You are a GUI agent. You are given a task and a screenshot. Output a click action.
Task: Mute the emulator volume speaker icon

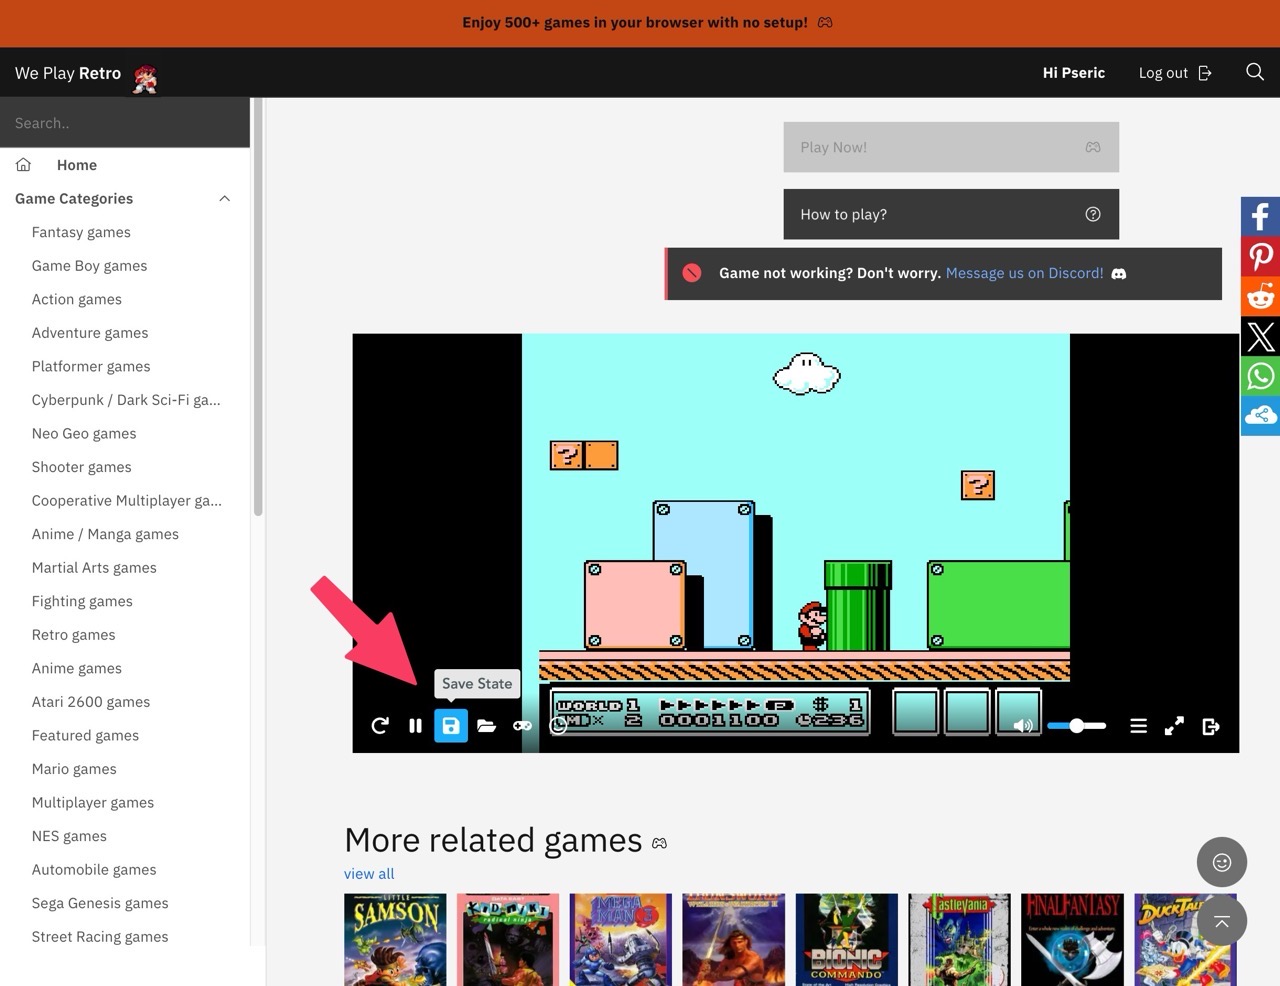1023,726
